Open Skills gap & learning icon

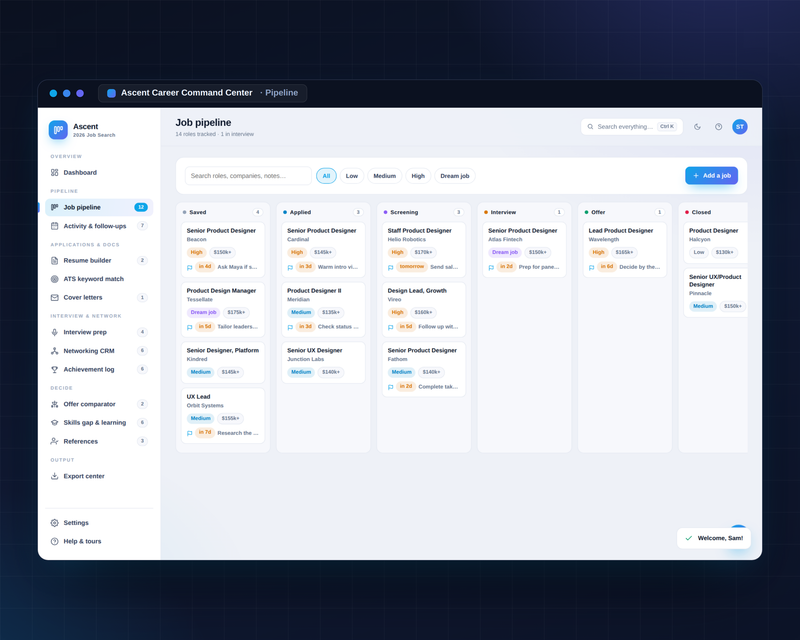[55, 423]
